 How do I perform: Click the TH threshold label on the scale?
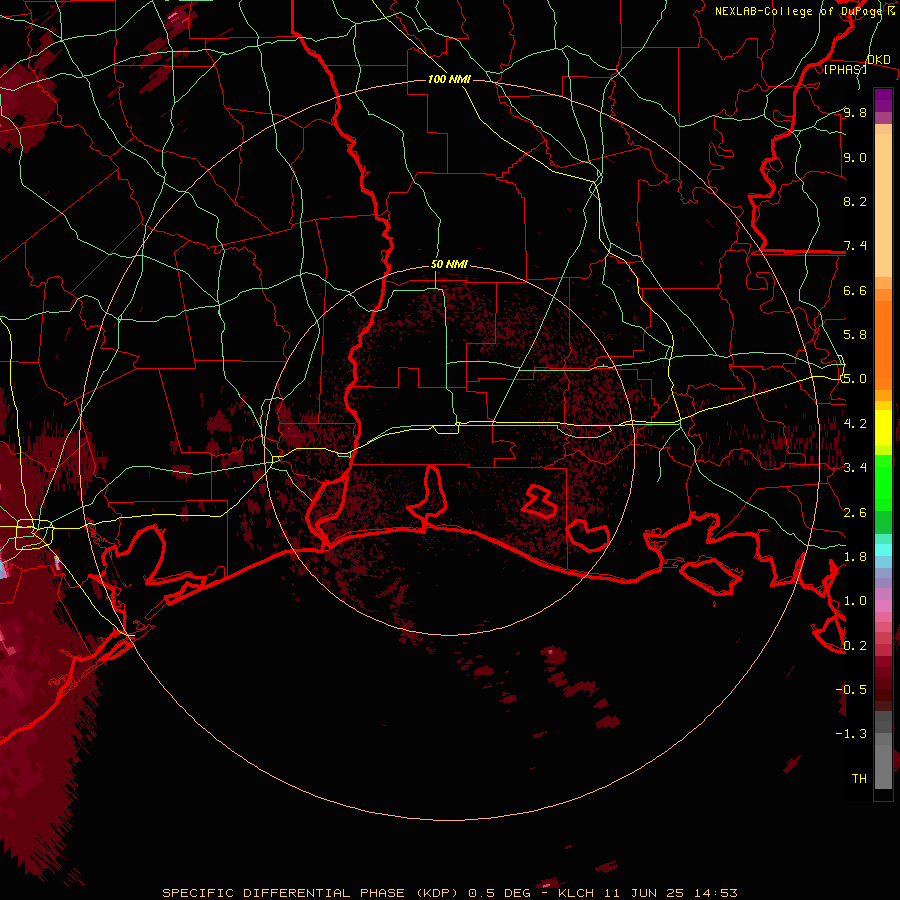(859, 778)
